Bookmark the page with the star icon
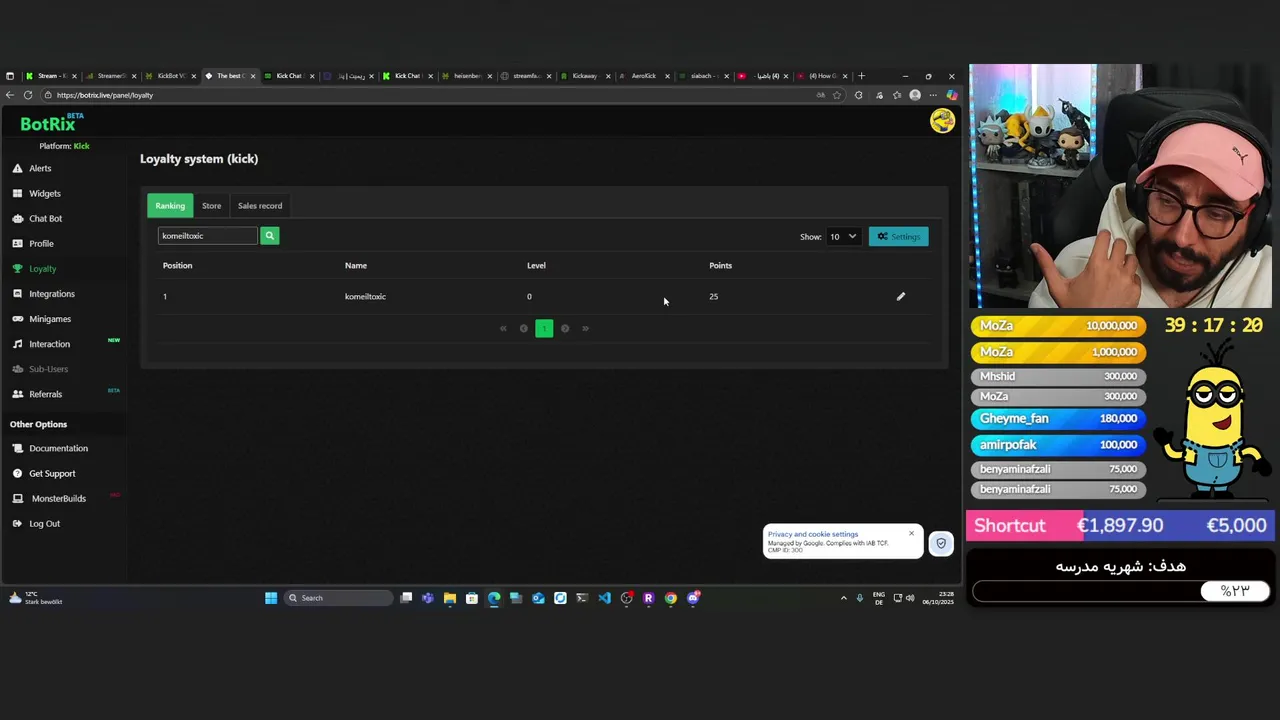Viewport: 1280px width, 720px height. 837,95
